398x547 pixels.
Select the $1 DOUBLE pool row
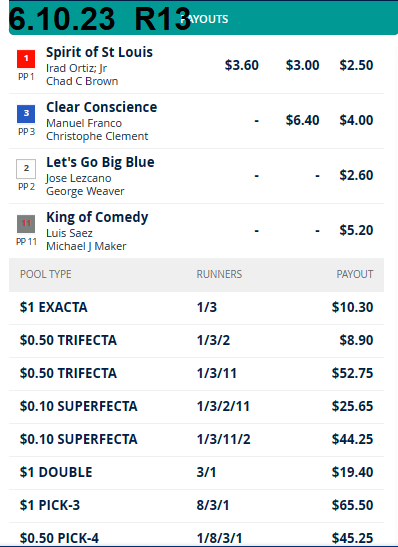196,472
